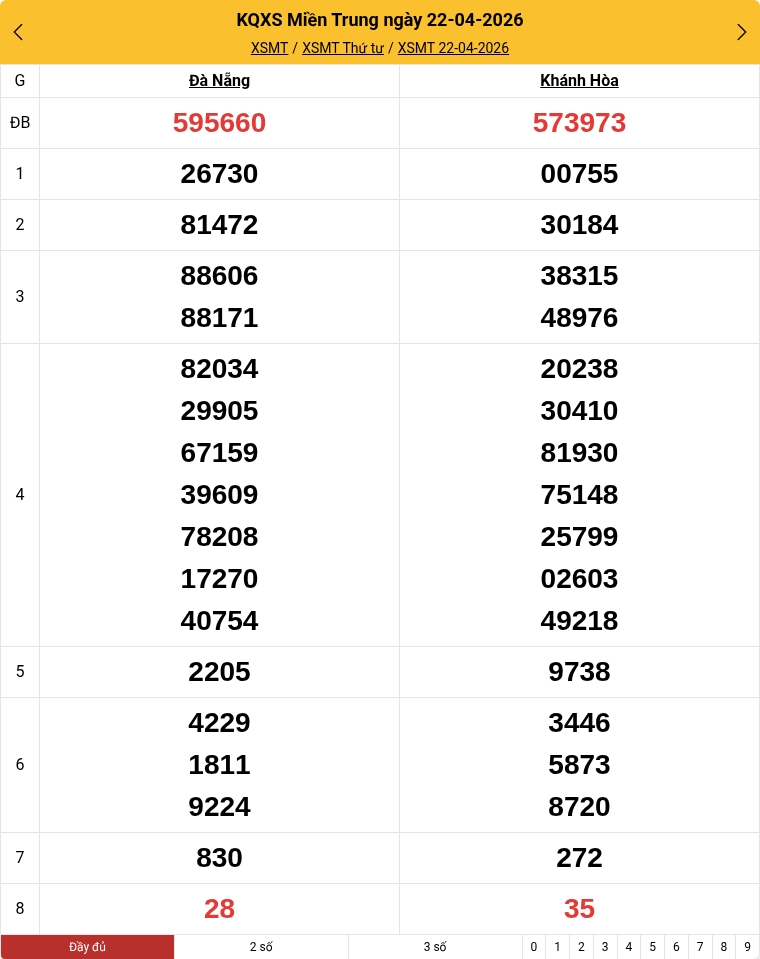Open the Đà Nẵng province header link
Screen dimensions: 760x959
[x=219, y=81]
